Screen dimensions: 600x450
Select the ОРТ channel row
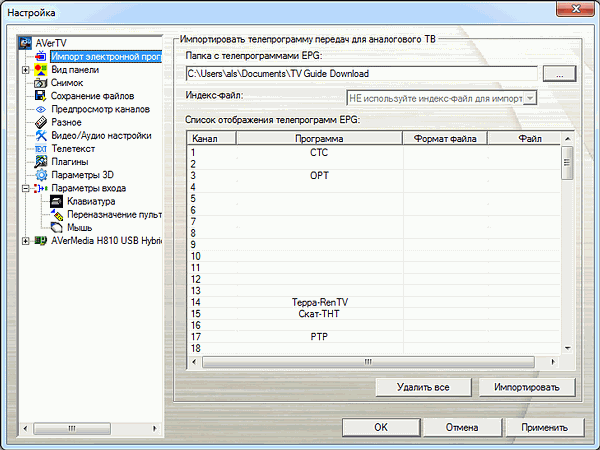(x=374, y=175)
